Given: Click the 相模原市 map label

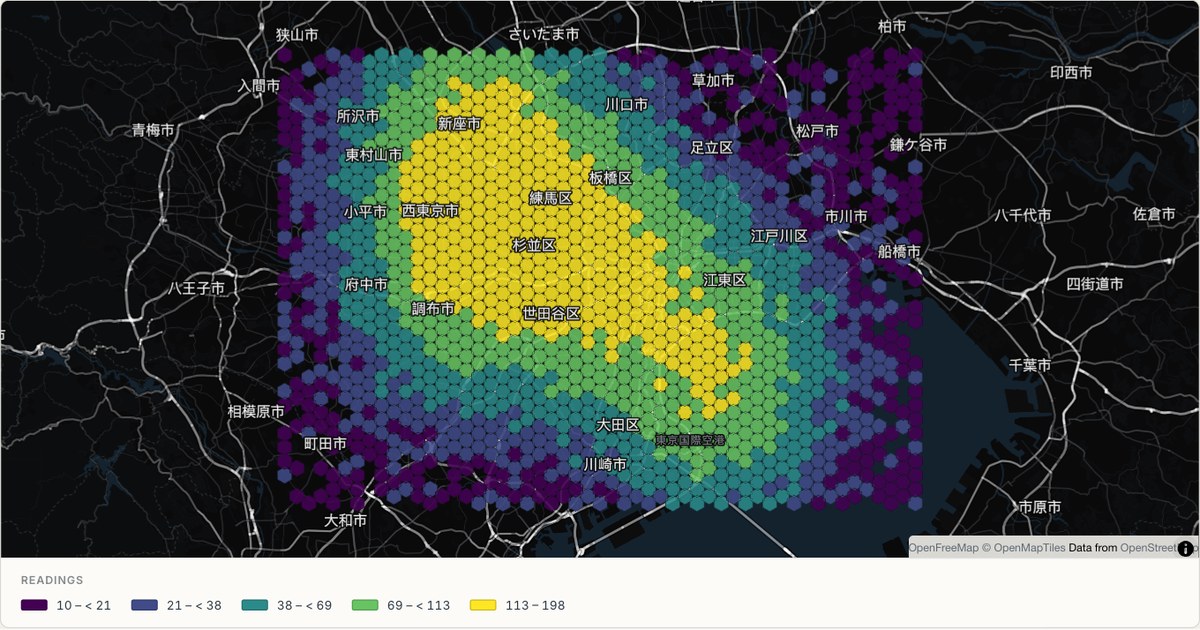Looking at the screenshot, I should coord(255,412).
